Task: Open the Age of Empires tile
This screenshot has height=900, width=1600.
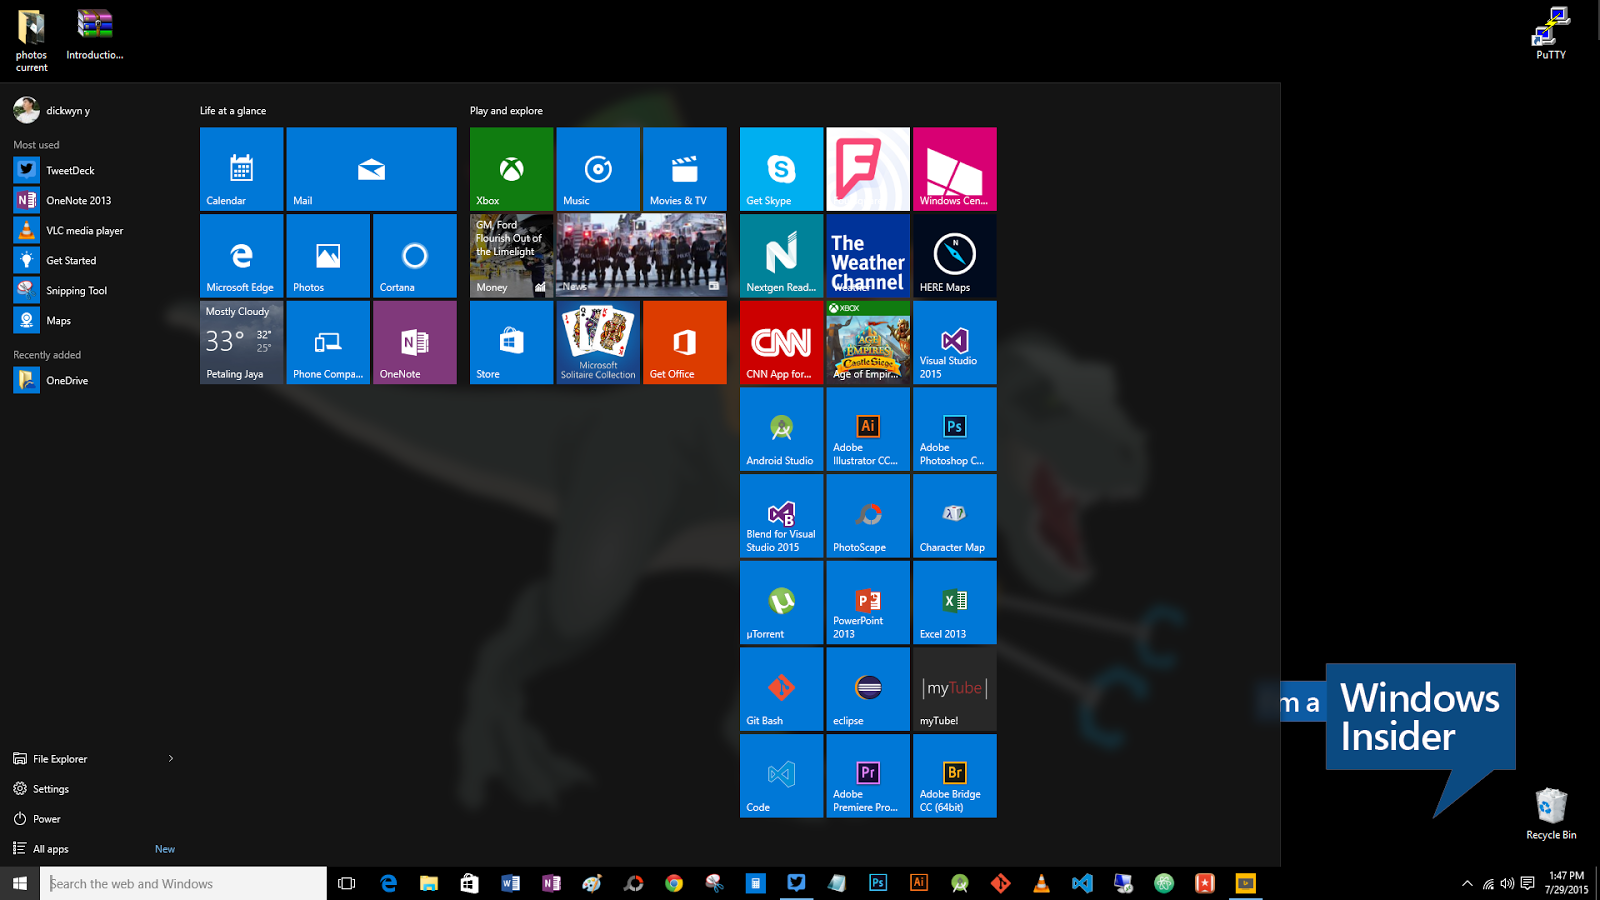Action: (868, 343)
